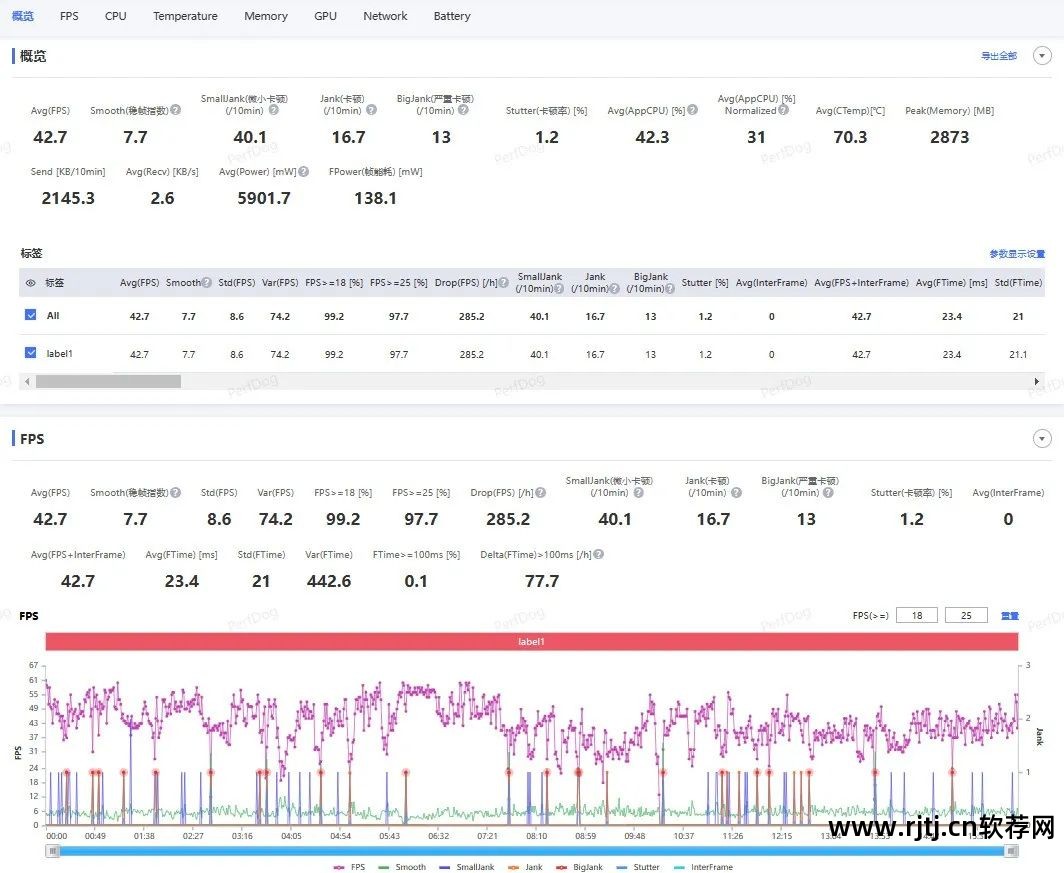The image size is (1064, 873).
Task: Click help icon next to Delta(FTime)>100ms
Action: 598,554
